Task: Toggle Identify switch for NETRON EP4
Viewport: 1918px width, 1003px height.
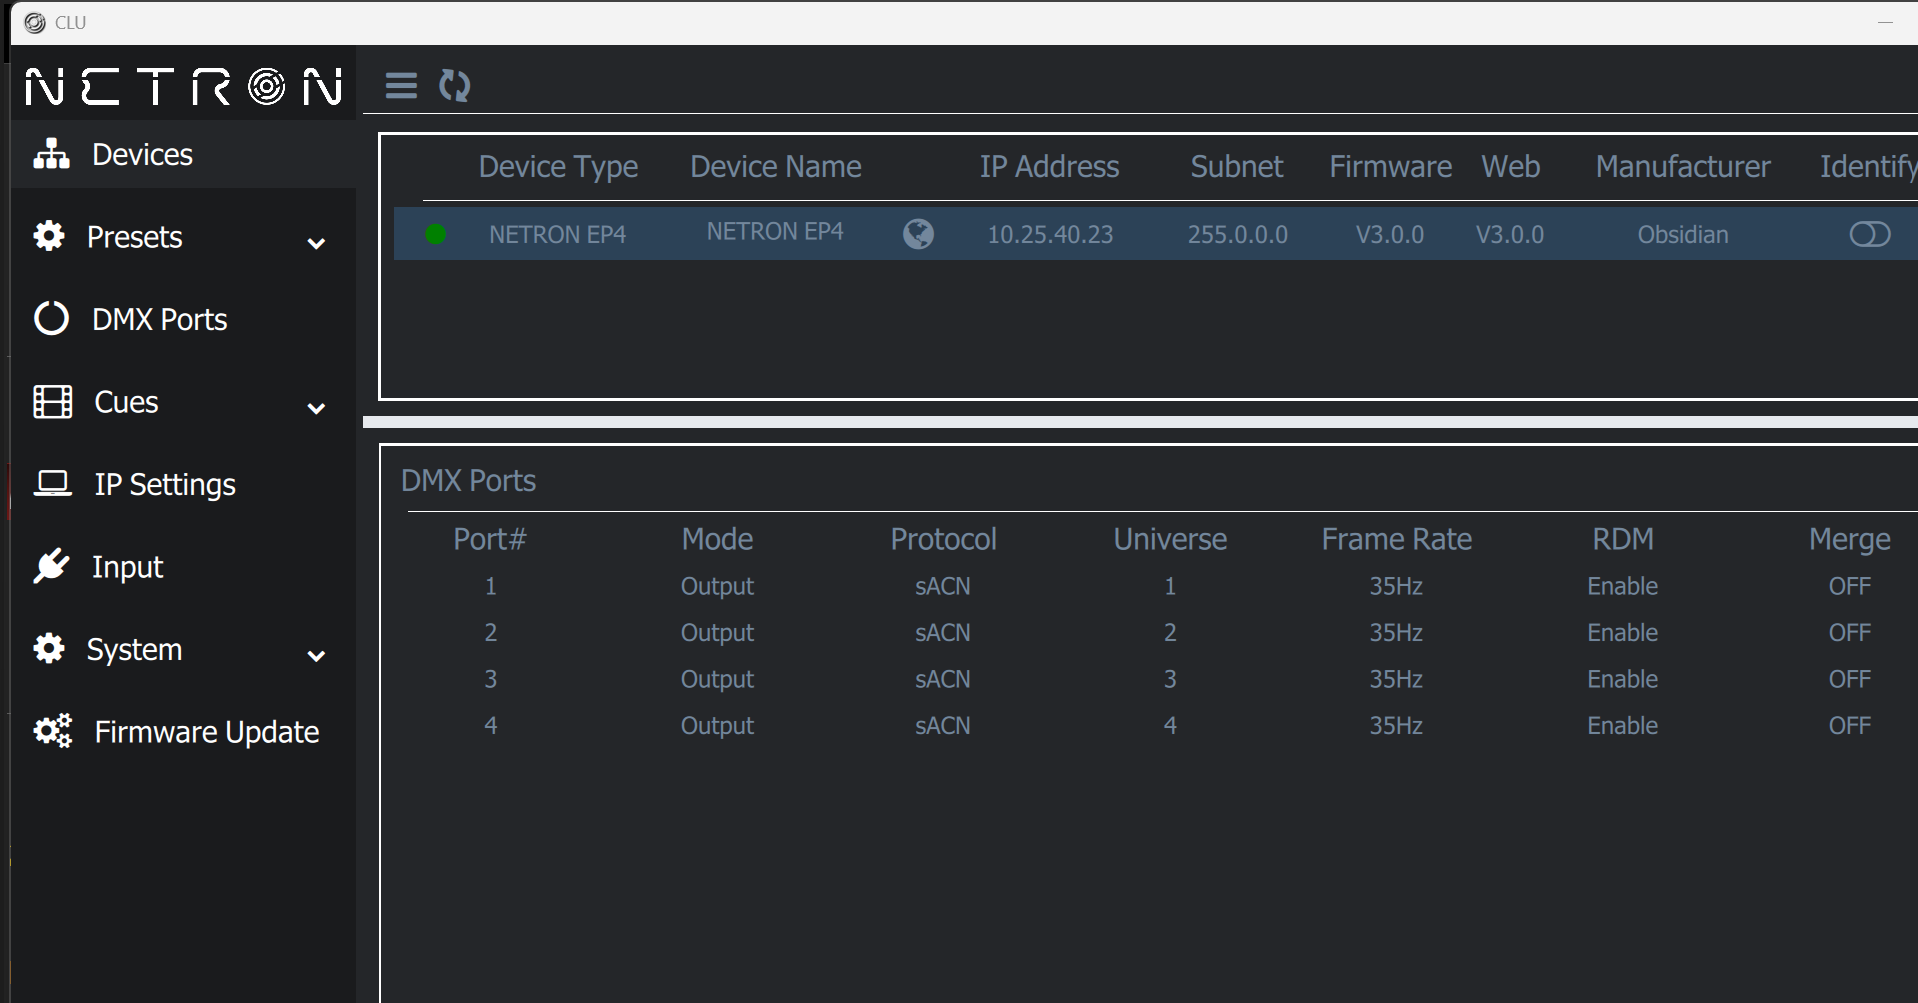Action: pyautogui.click(x=1870, y=234)
